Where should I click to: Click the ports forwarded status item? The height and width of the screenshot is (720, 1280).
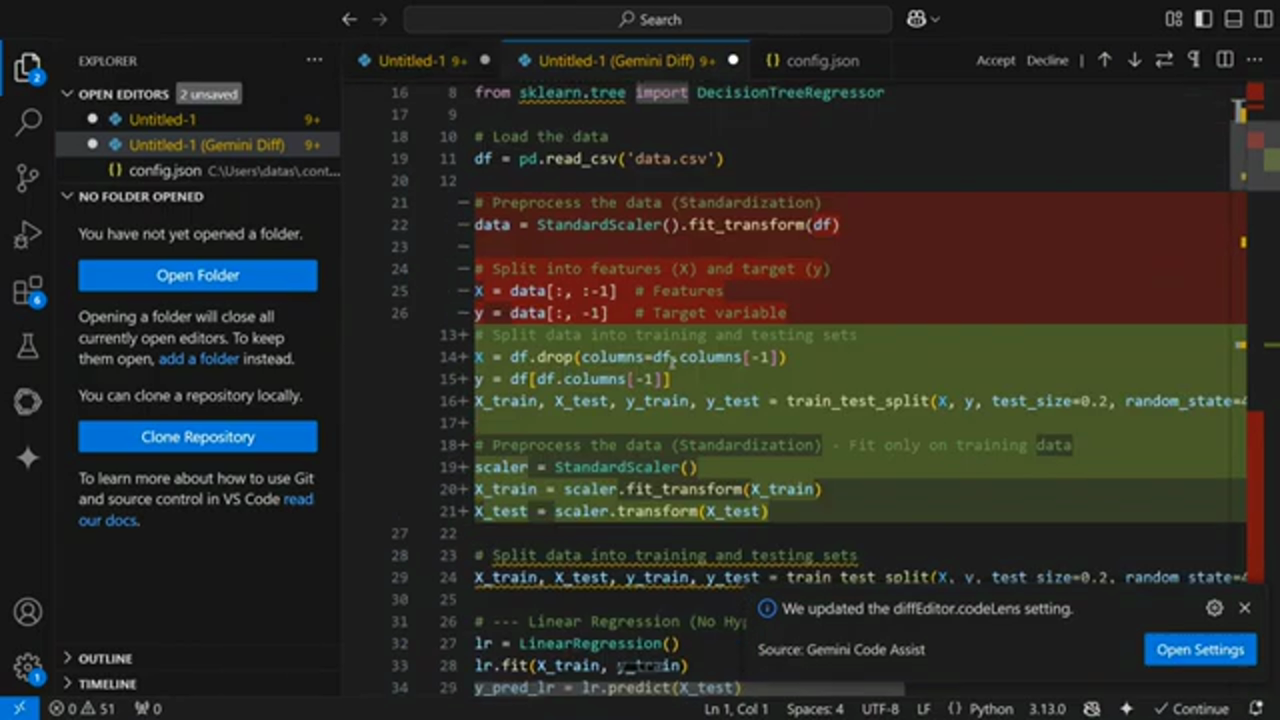tap(147, 709)
